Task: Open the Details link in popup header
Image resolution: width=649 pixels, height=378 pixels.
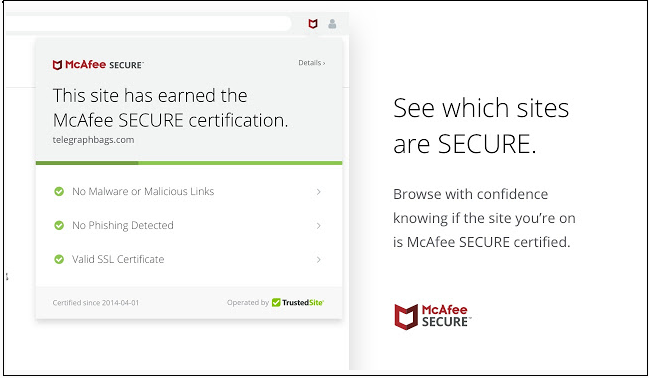Action: [x=312, y=63]
